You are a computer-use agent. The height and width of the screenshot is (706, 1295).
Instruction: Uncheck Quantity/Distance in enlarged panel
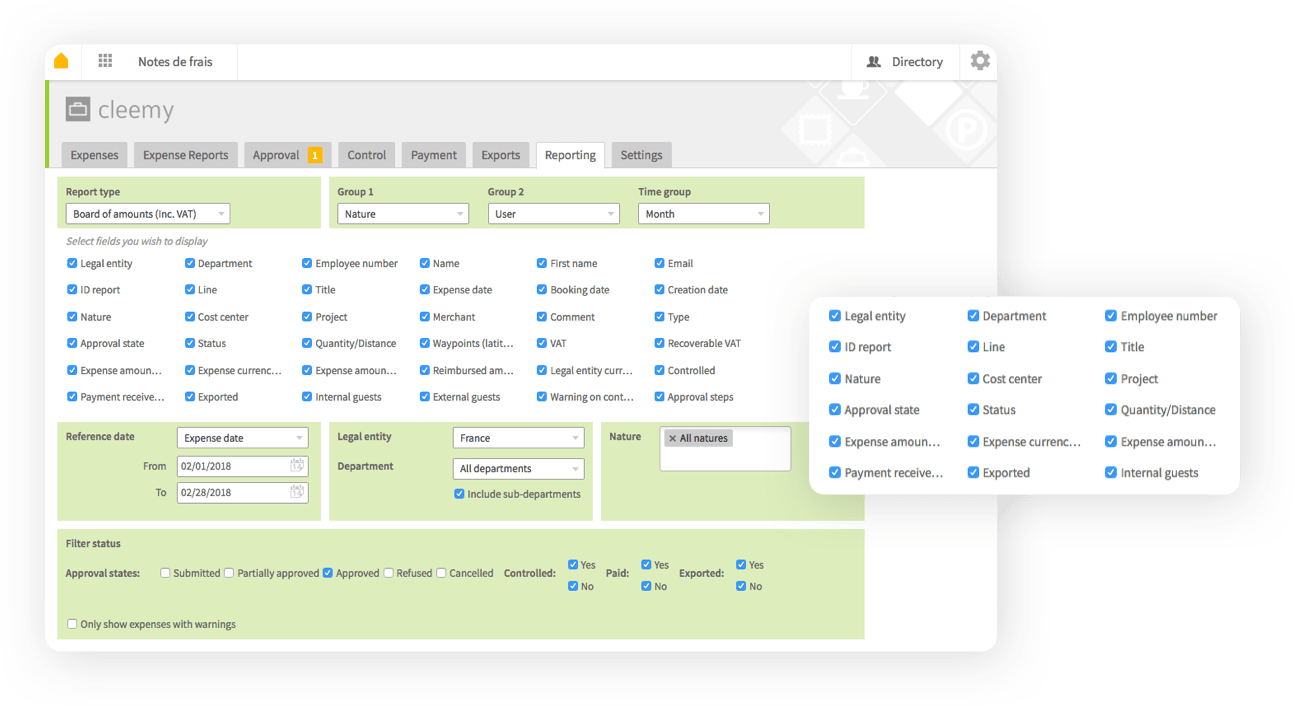tap(1111, 410)
